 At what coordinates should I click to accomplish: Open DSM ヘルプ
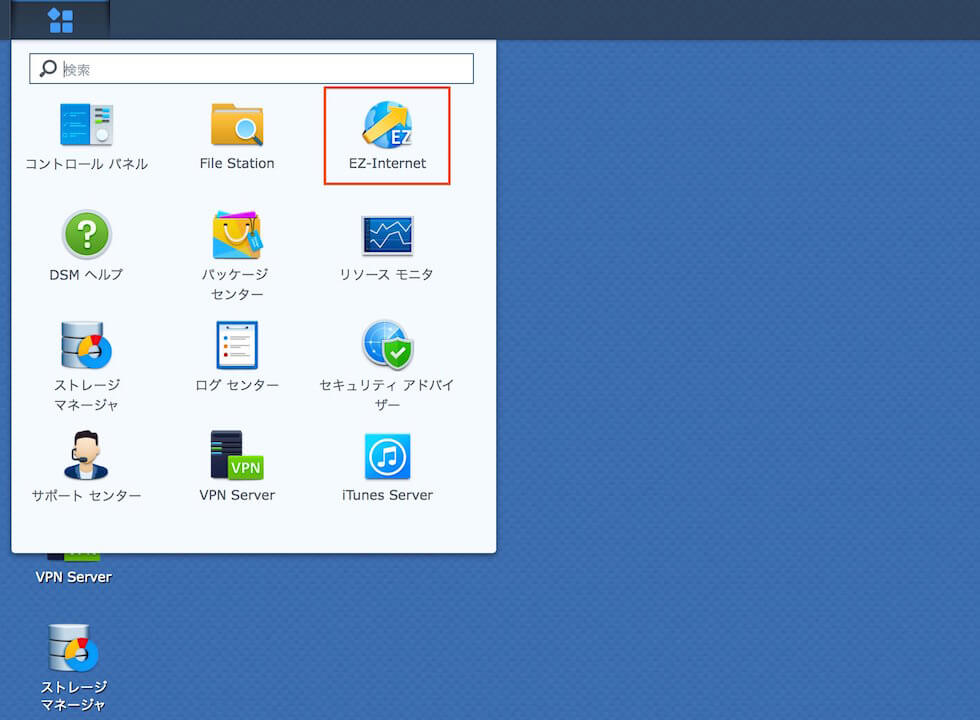tap(86, 246)
